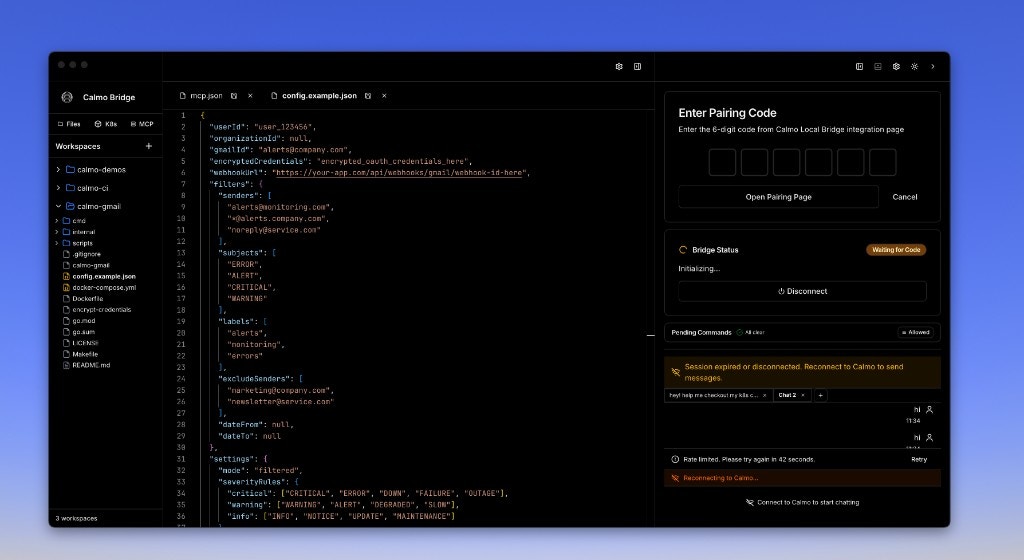Click the Bridge Status spinner icon
This screenshot has height=560, width=1024.
[x=683, y=250]
